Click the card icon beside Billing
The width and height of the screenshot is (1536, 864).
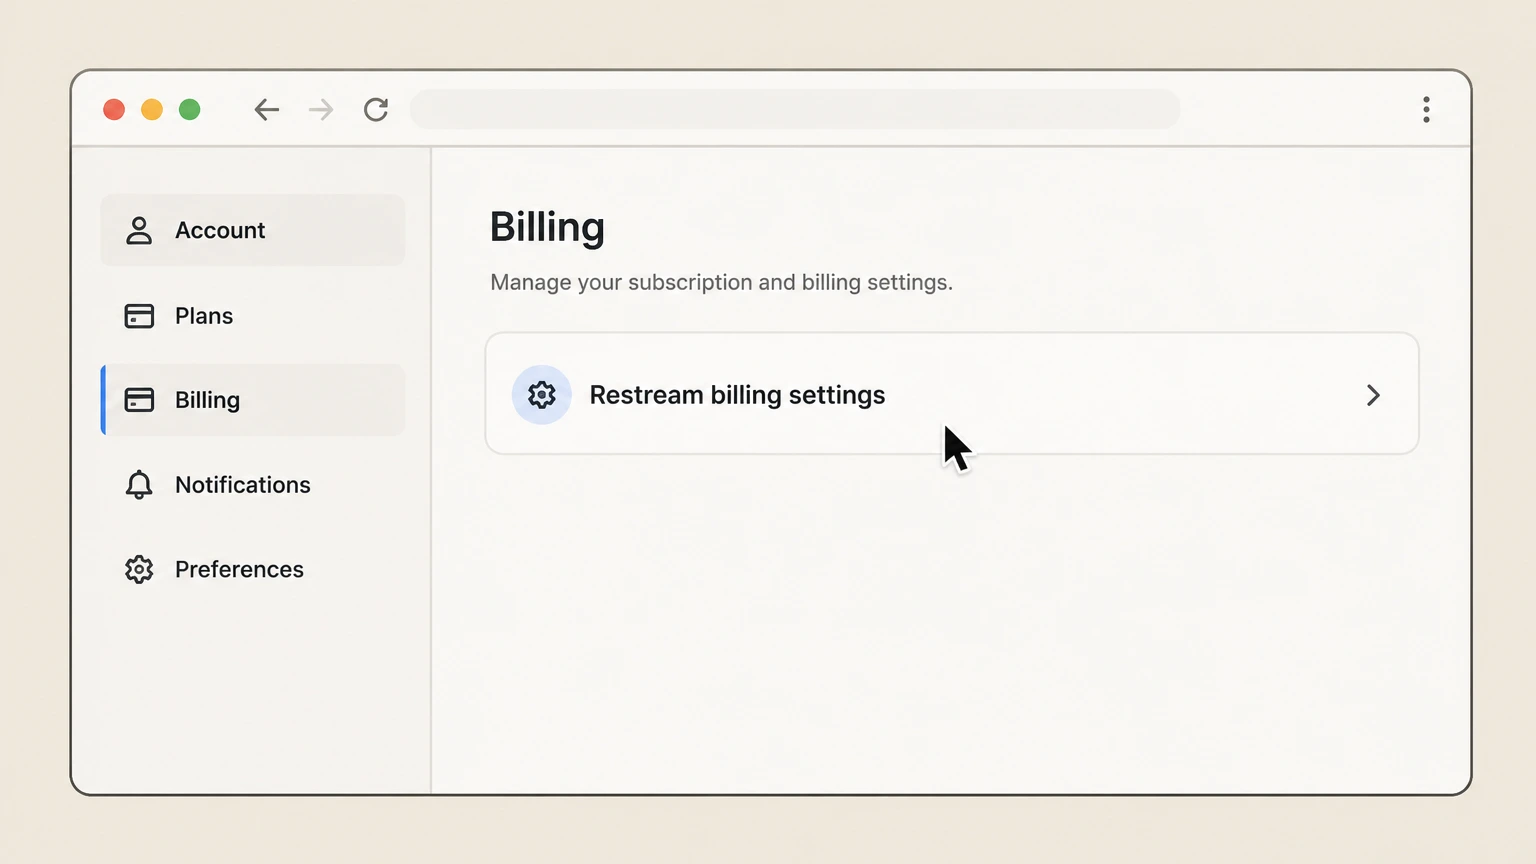click(139, 400)
